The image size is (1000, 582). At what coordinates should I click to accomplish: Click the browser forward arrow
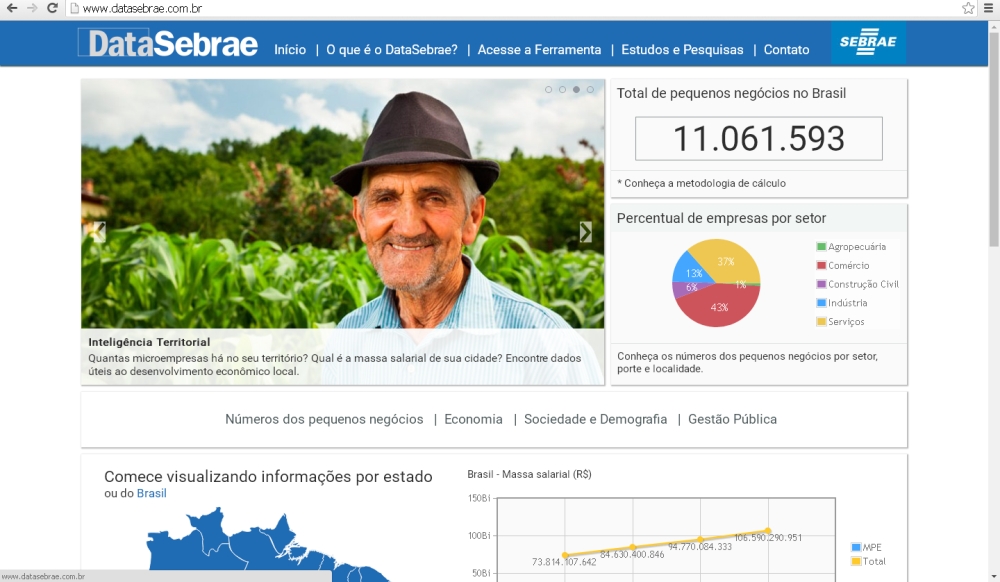pos(33,8)
